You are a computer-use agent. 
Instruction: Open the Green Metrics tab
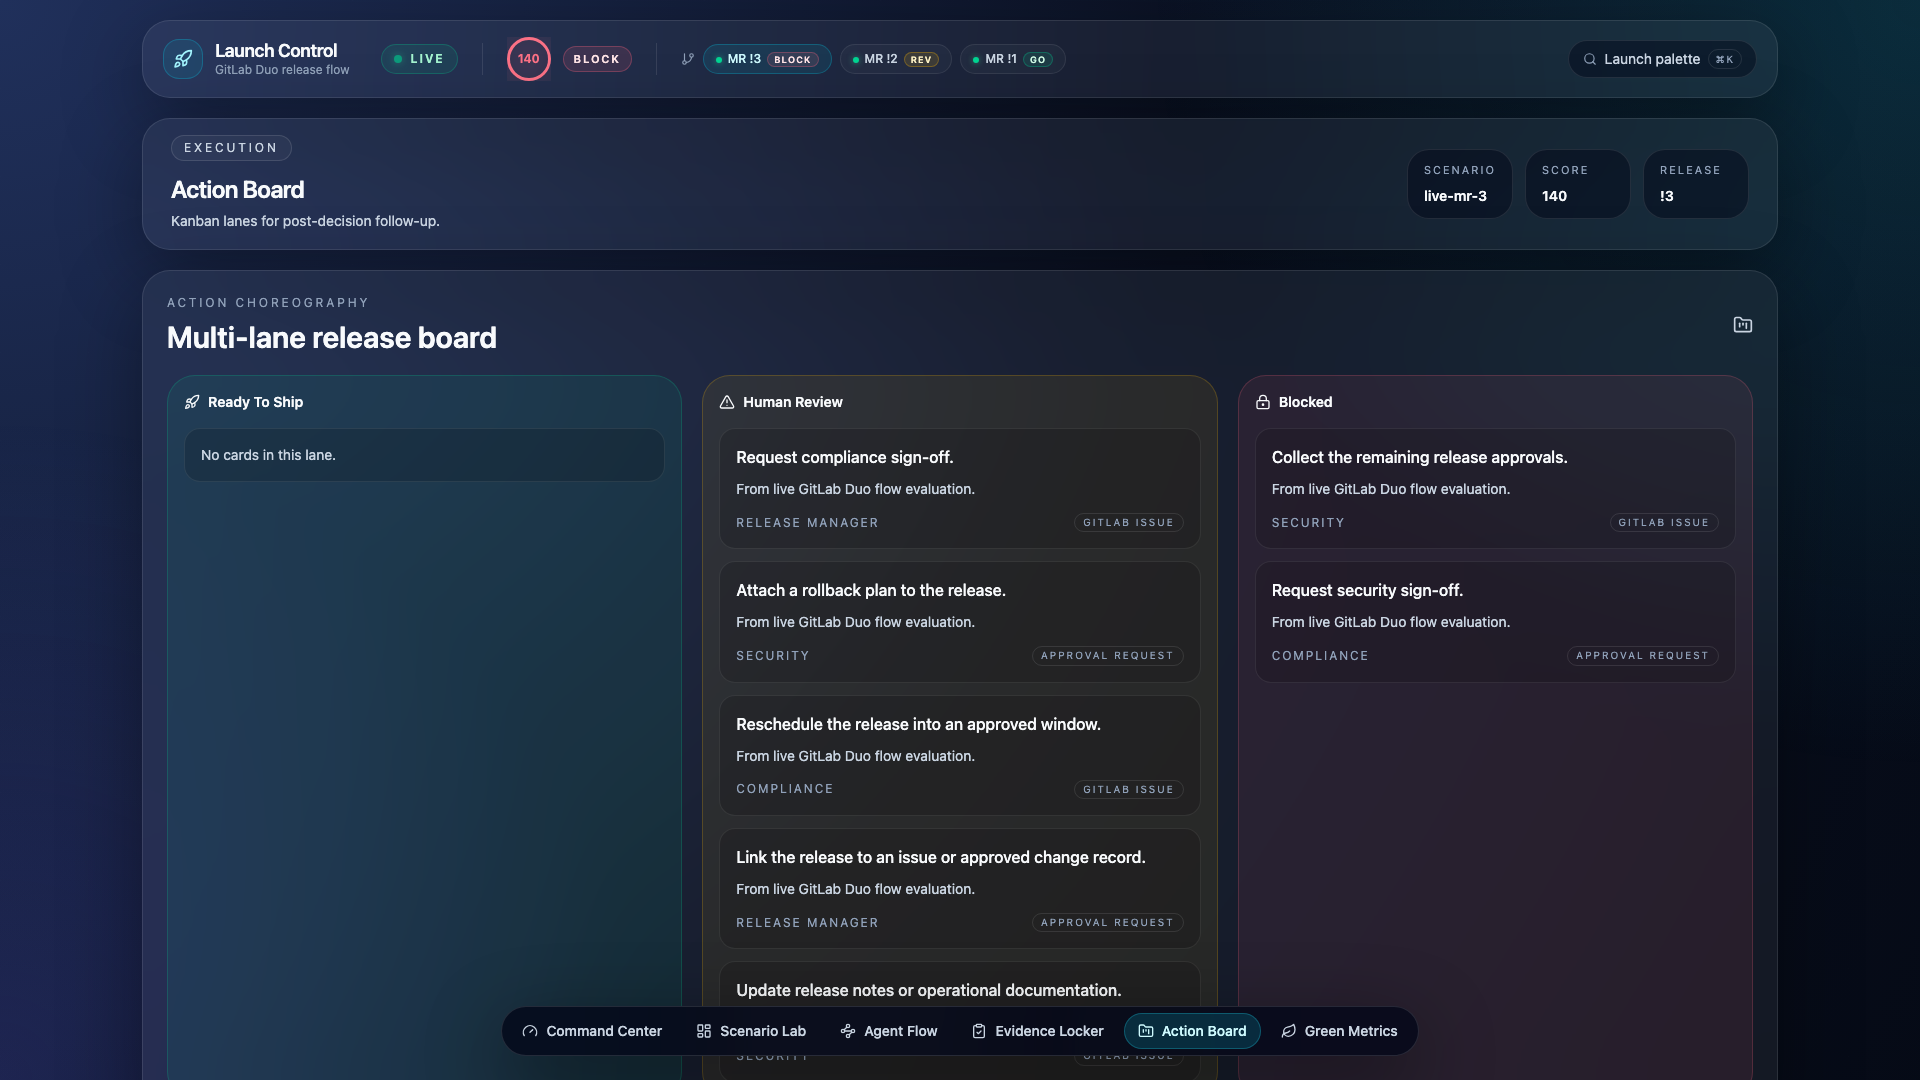(x=1339, y=1031)
